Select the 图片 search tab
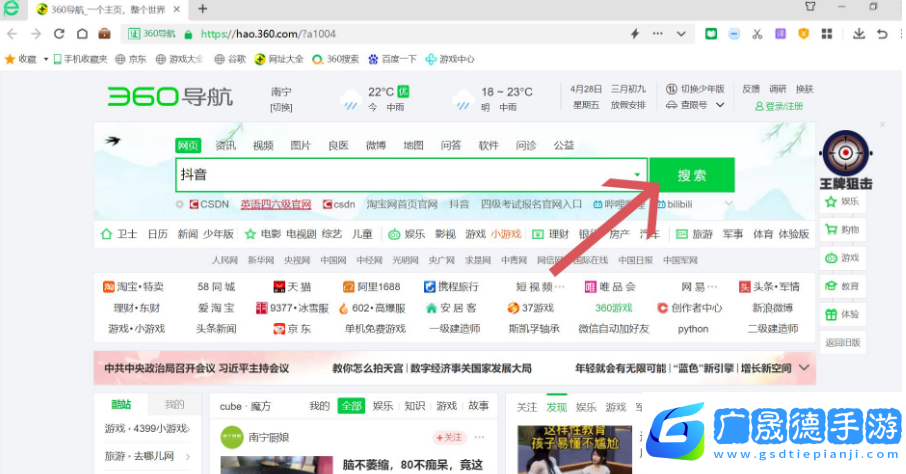Viewport: 906px width, 474px height. point(300,146)
